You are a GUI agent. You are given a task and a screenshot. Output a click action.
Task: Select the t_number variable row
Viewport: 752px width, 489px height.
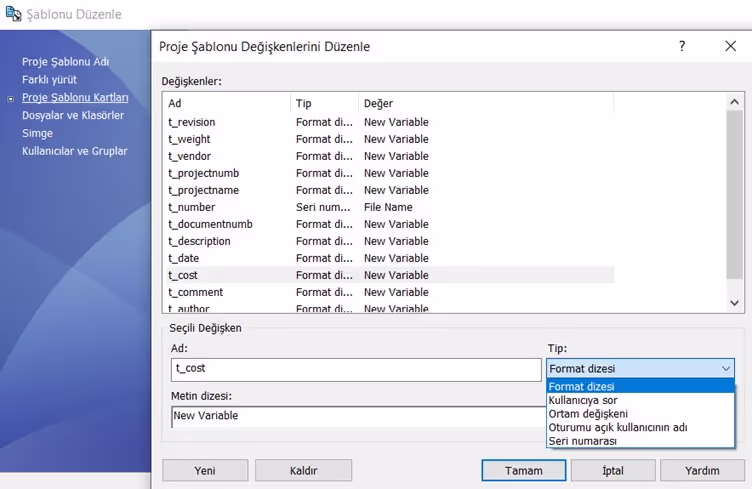tap(389, 207)
